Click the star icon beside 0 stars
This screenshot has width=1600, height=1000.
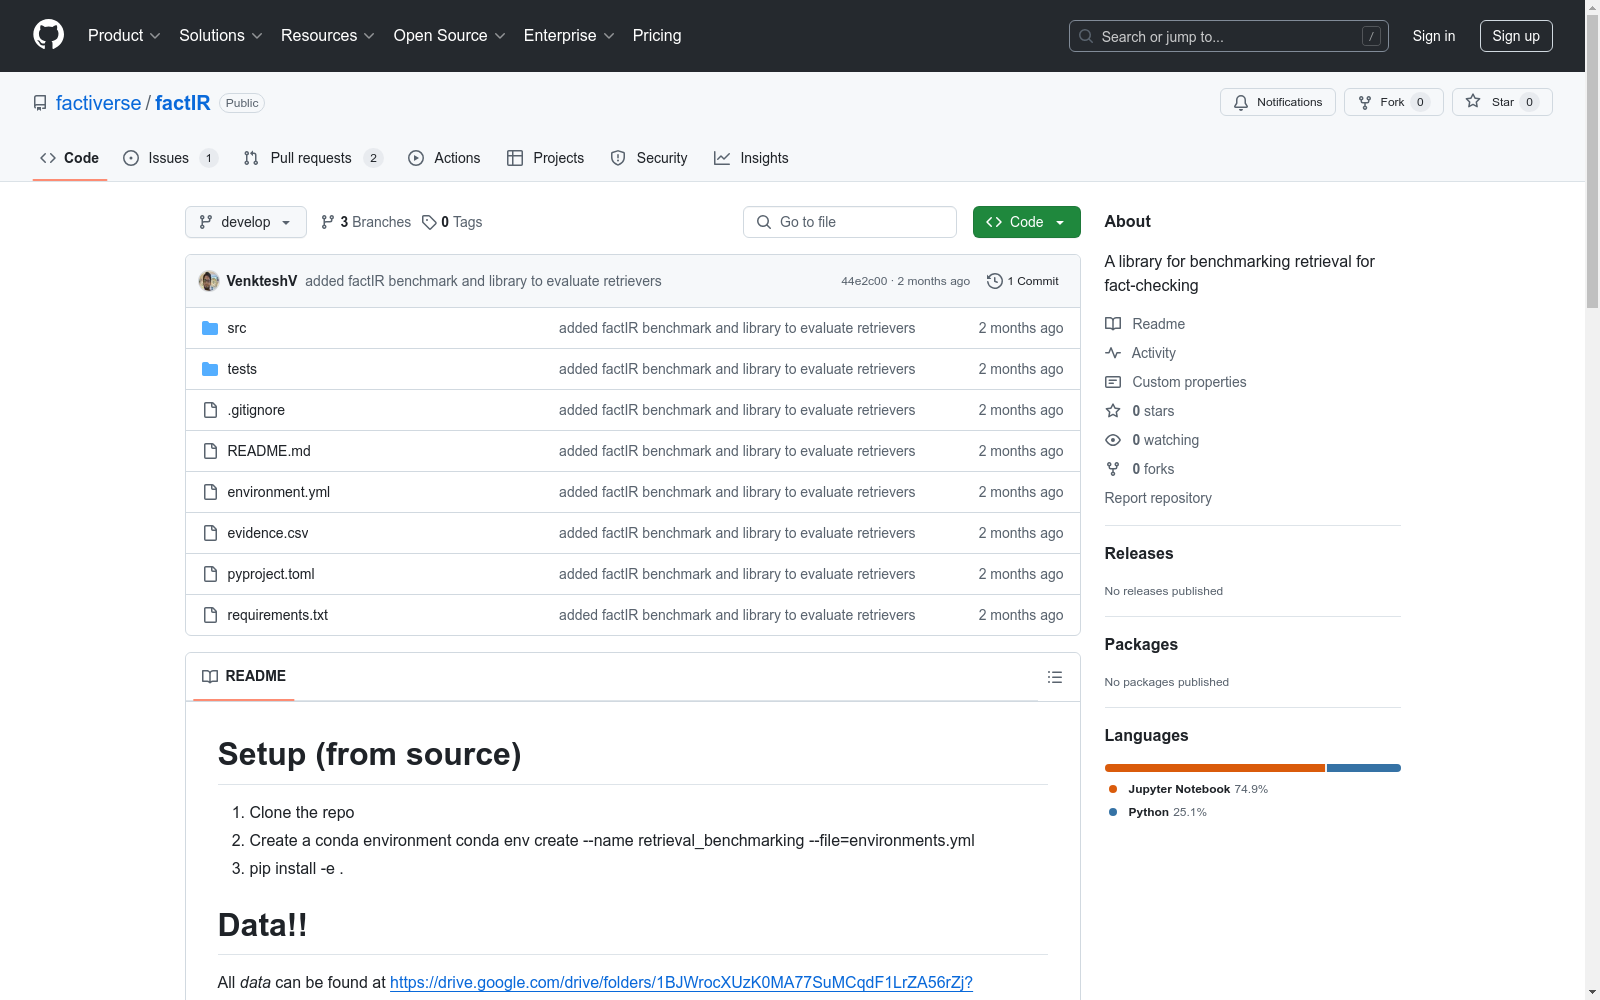[x=1113, y=411]
